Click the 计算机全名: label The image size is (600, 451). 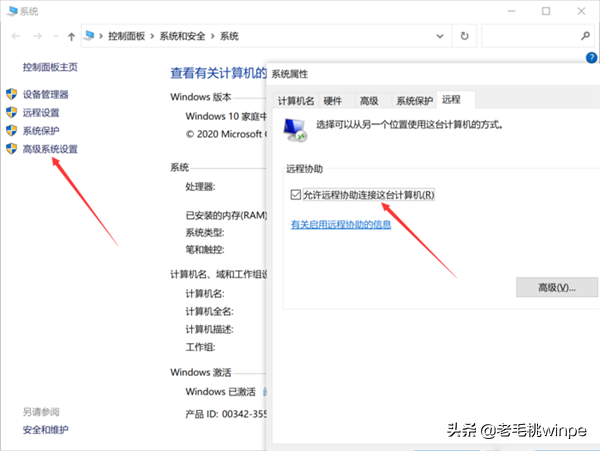pos(210,311)
